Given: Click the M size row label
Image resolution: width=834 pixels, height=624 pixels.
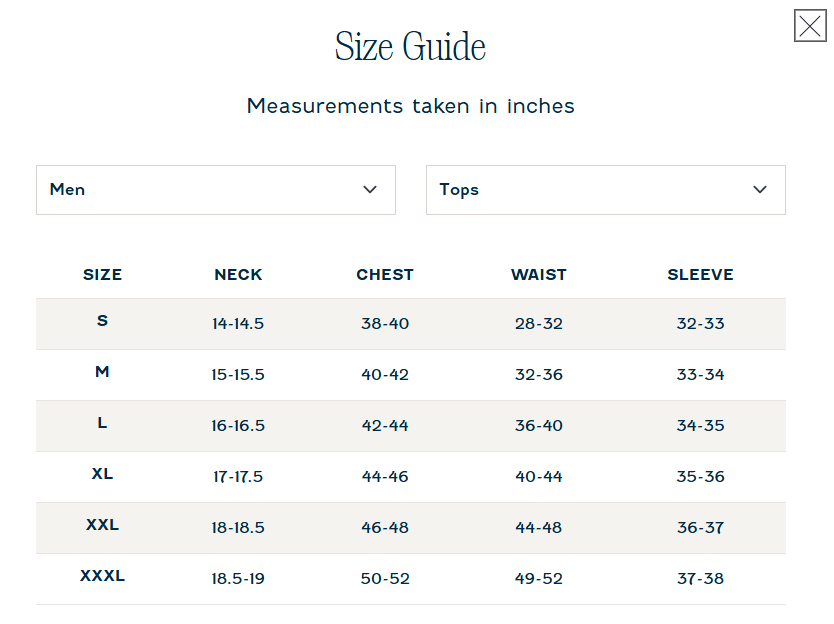Looking at the screenshot, I should tap(103, 372).
